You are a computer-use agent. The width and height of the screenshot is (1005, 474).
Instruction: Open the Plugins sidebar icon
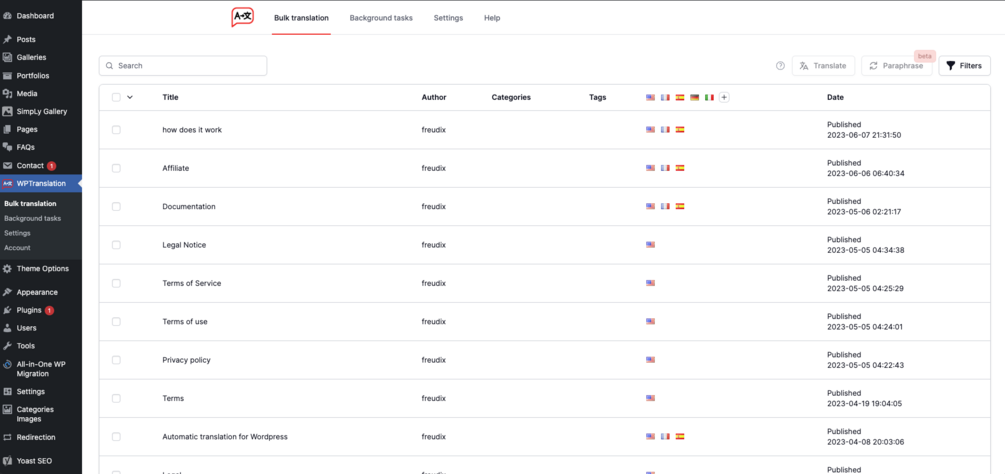click(x=8, y=310)
